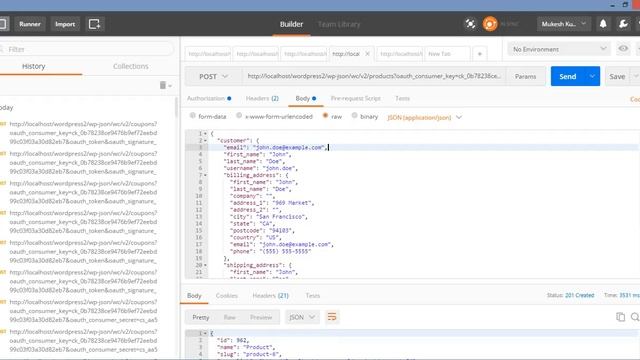Viewport: 640px width, 360px height.
Task: Open the response Tests tab
Action: [313, 296]
